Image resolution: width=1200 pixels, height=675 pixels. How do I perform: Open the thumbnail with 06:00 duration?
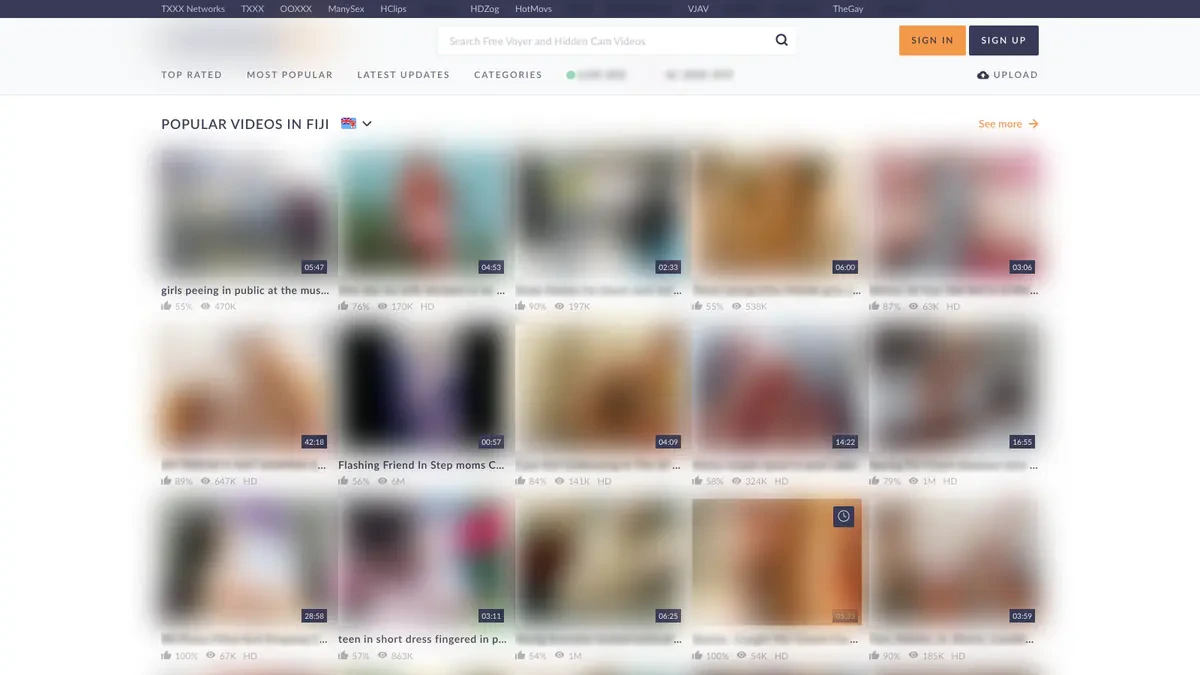[777, 213]
